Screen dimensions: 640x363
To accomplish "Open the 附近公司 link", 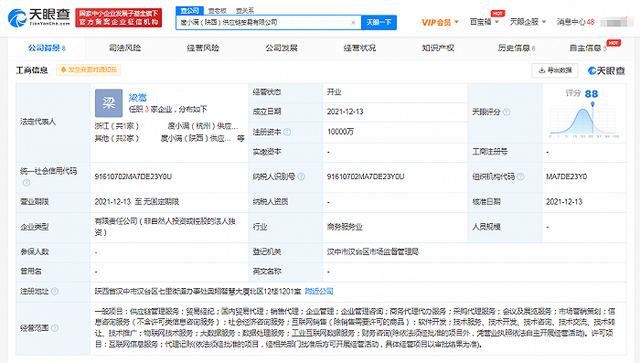I will click(319, 291).
